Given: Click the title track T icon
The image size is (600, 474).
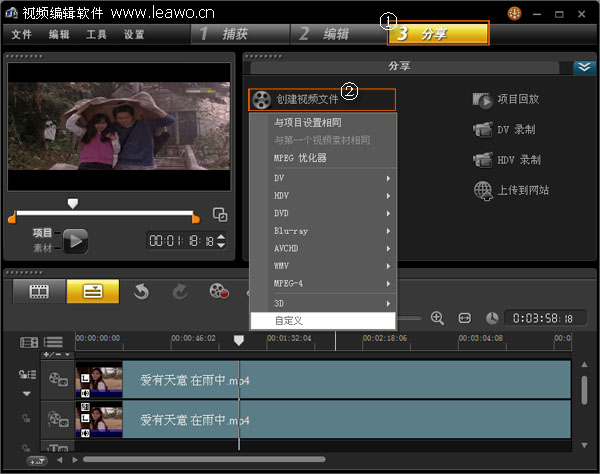Looking at the screenshot, I should point(57,448).
